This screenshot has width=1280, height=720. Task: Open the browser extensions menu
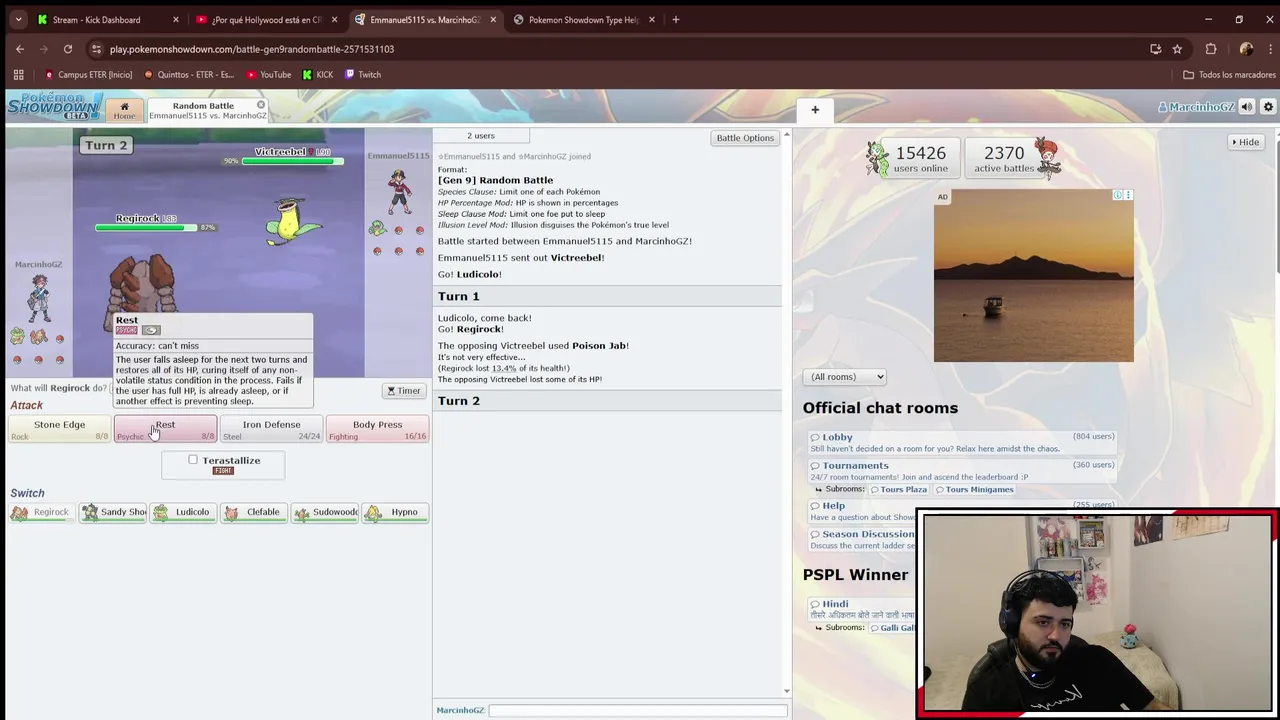1211,49
